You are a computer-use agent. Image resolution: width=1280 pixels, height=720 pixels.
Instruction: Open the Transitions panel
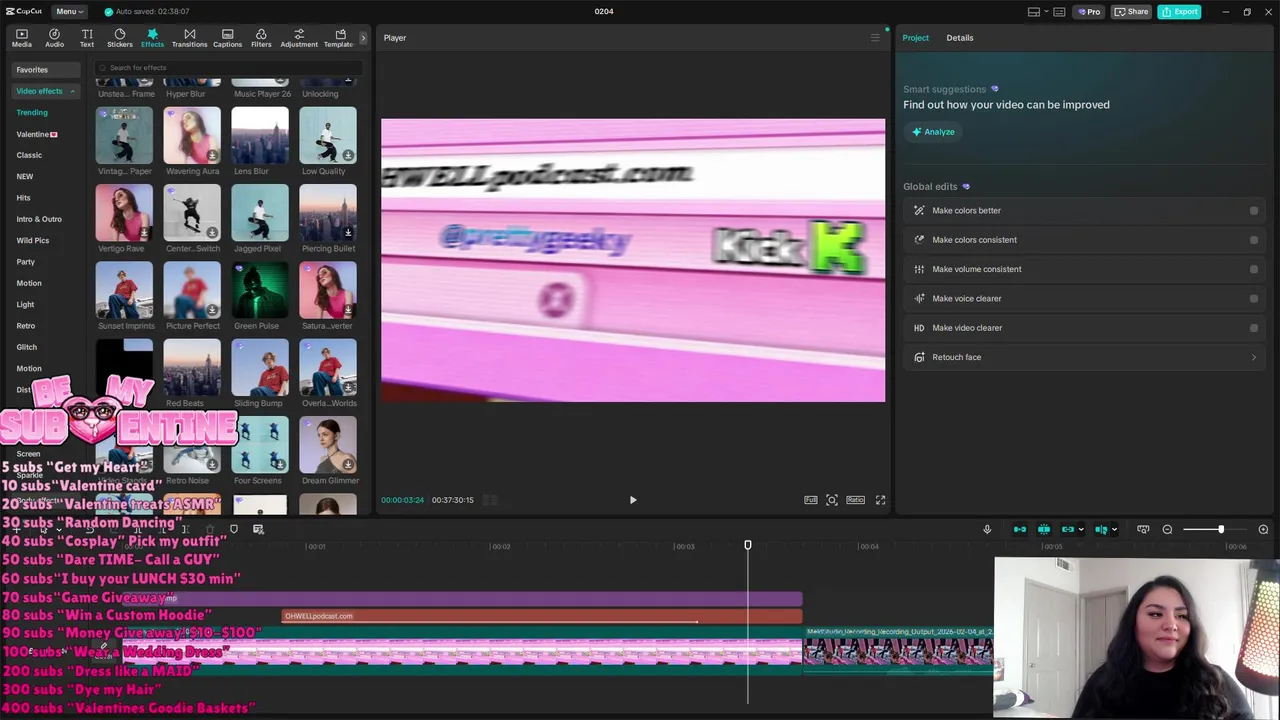coord(189,38)
